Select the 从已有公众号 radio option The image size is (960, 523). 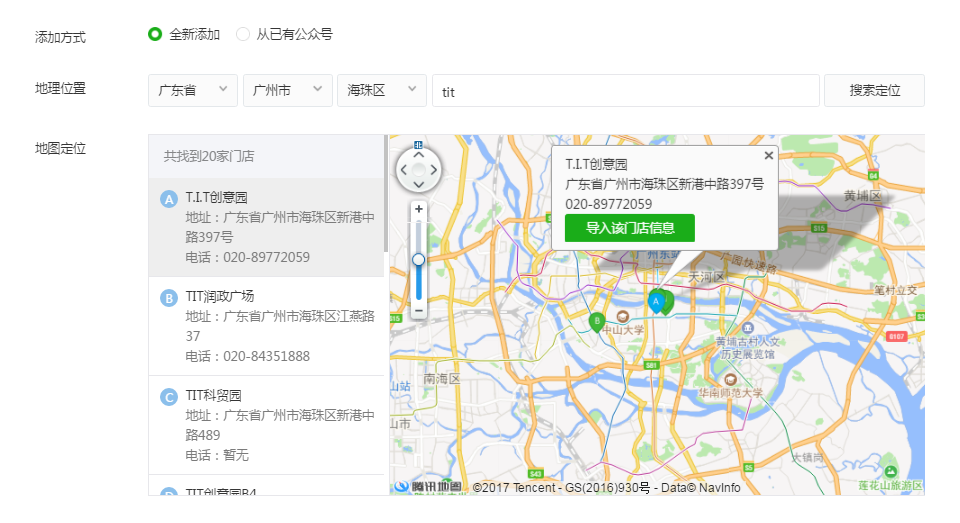coord(243,34)
